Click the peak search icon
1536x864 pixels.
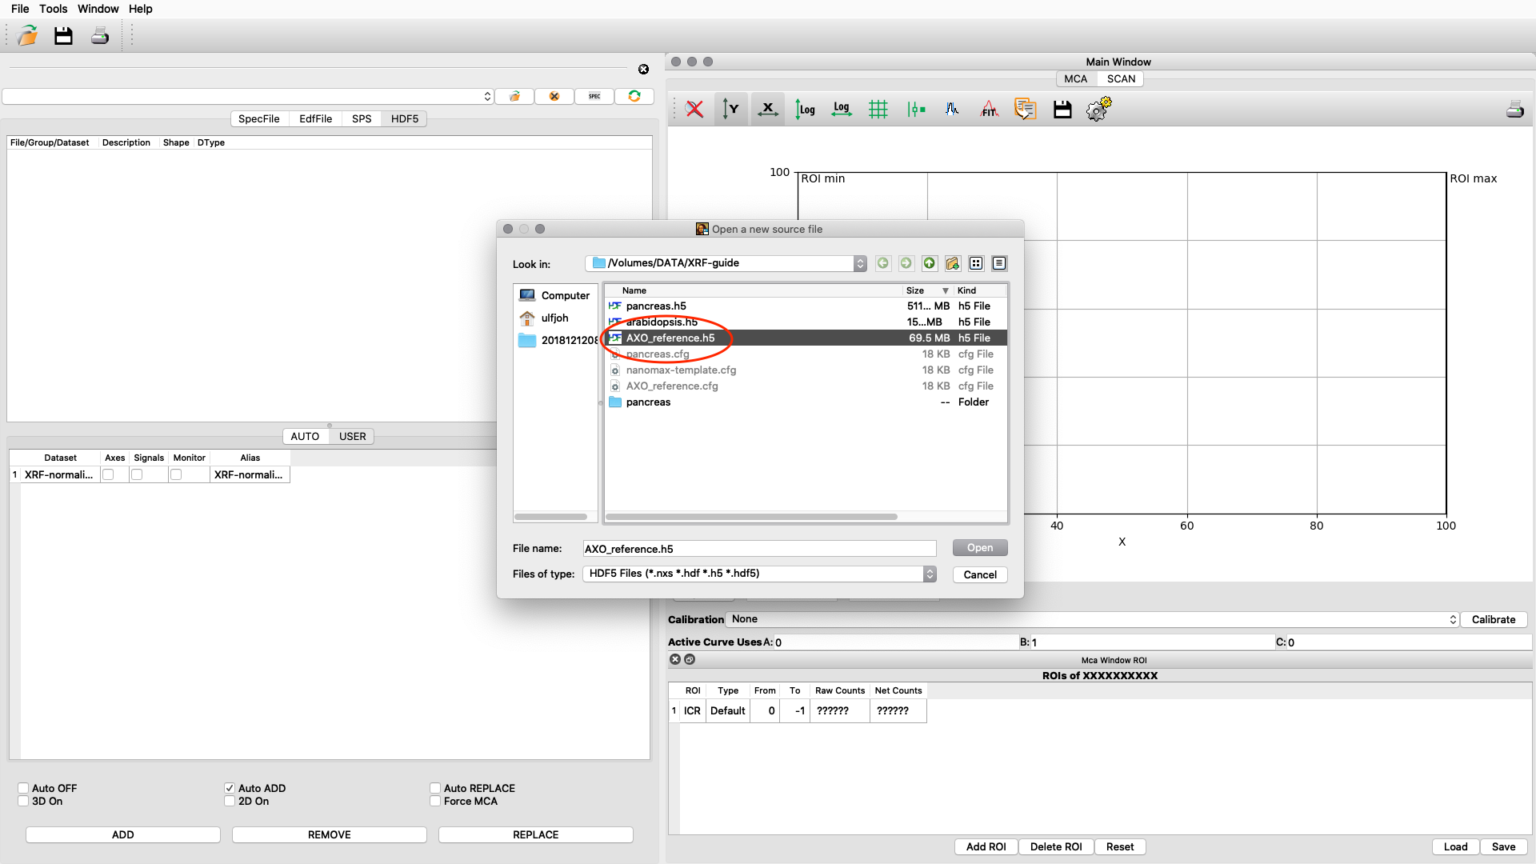coord(952,109)
